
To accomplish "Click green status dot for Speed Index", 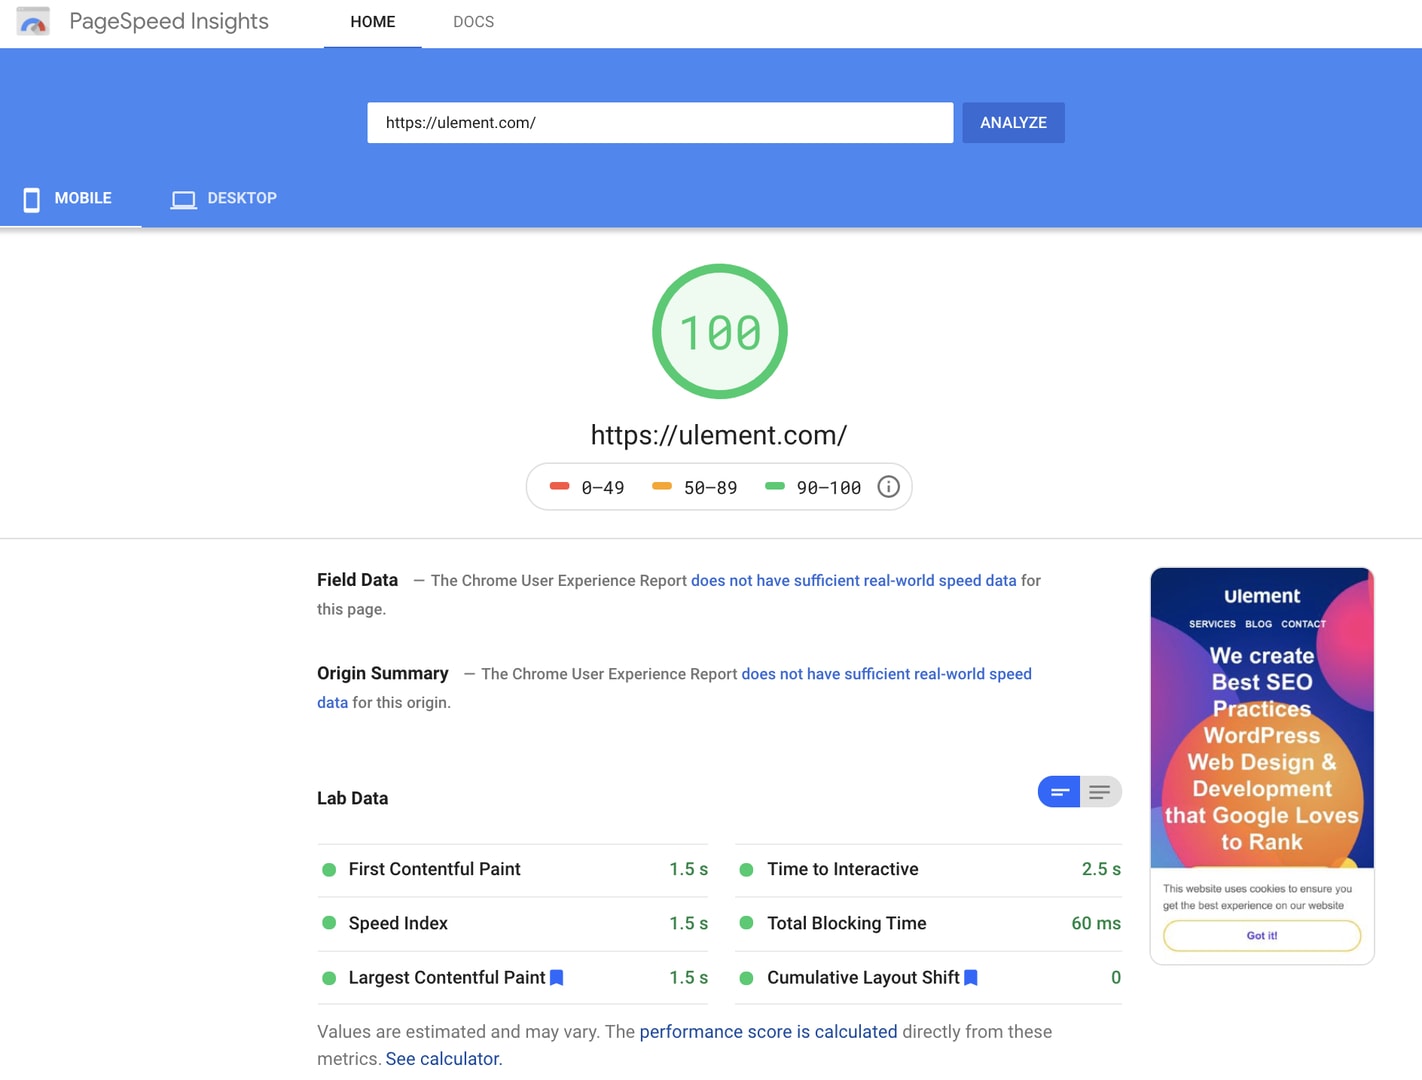I will pyautogui.click(x=329, y=923).
